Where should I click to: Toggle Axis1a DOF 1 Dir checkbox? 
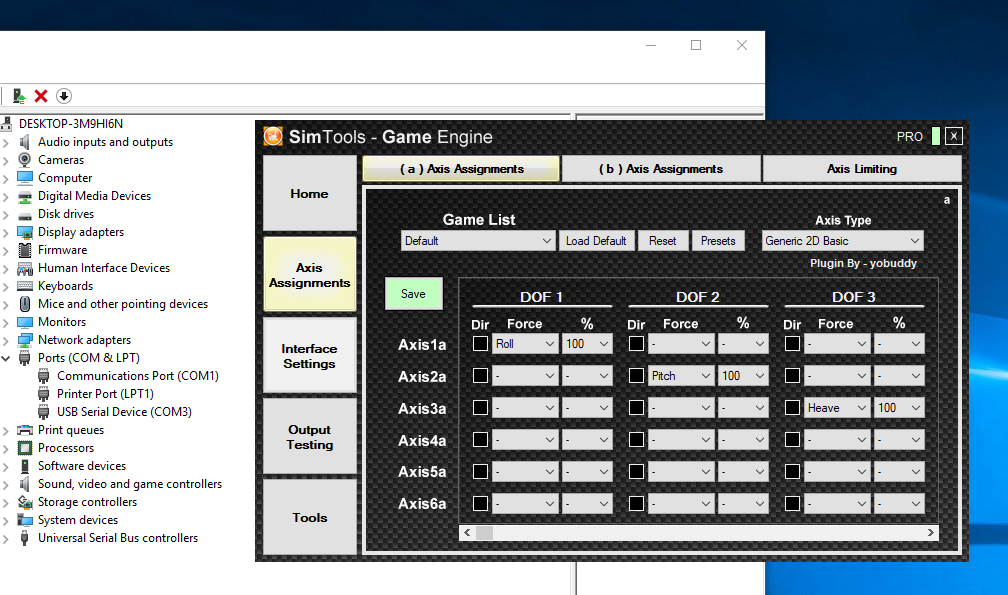click(x=480, y=343)
